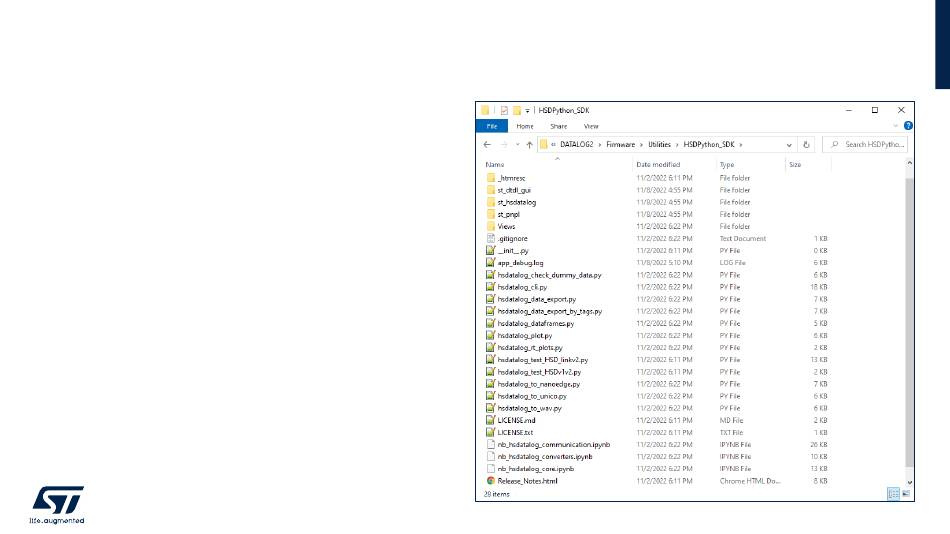Select hsdatalog_data_export.py file icon
This screenshot has height=534, width=950.
click(491, 299)
